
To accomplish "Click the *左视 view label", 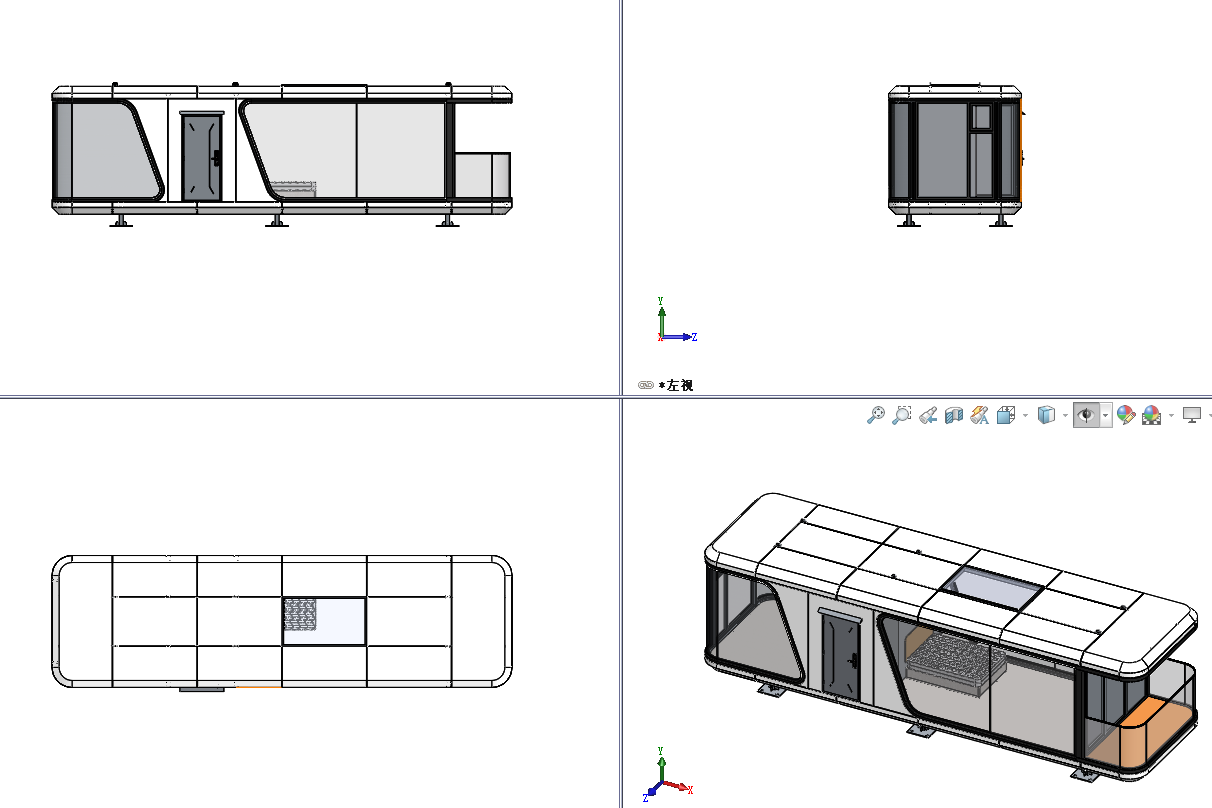I will (x=676, y=385).
